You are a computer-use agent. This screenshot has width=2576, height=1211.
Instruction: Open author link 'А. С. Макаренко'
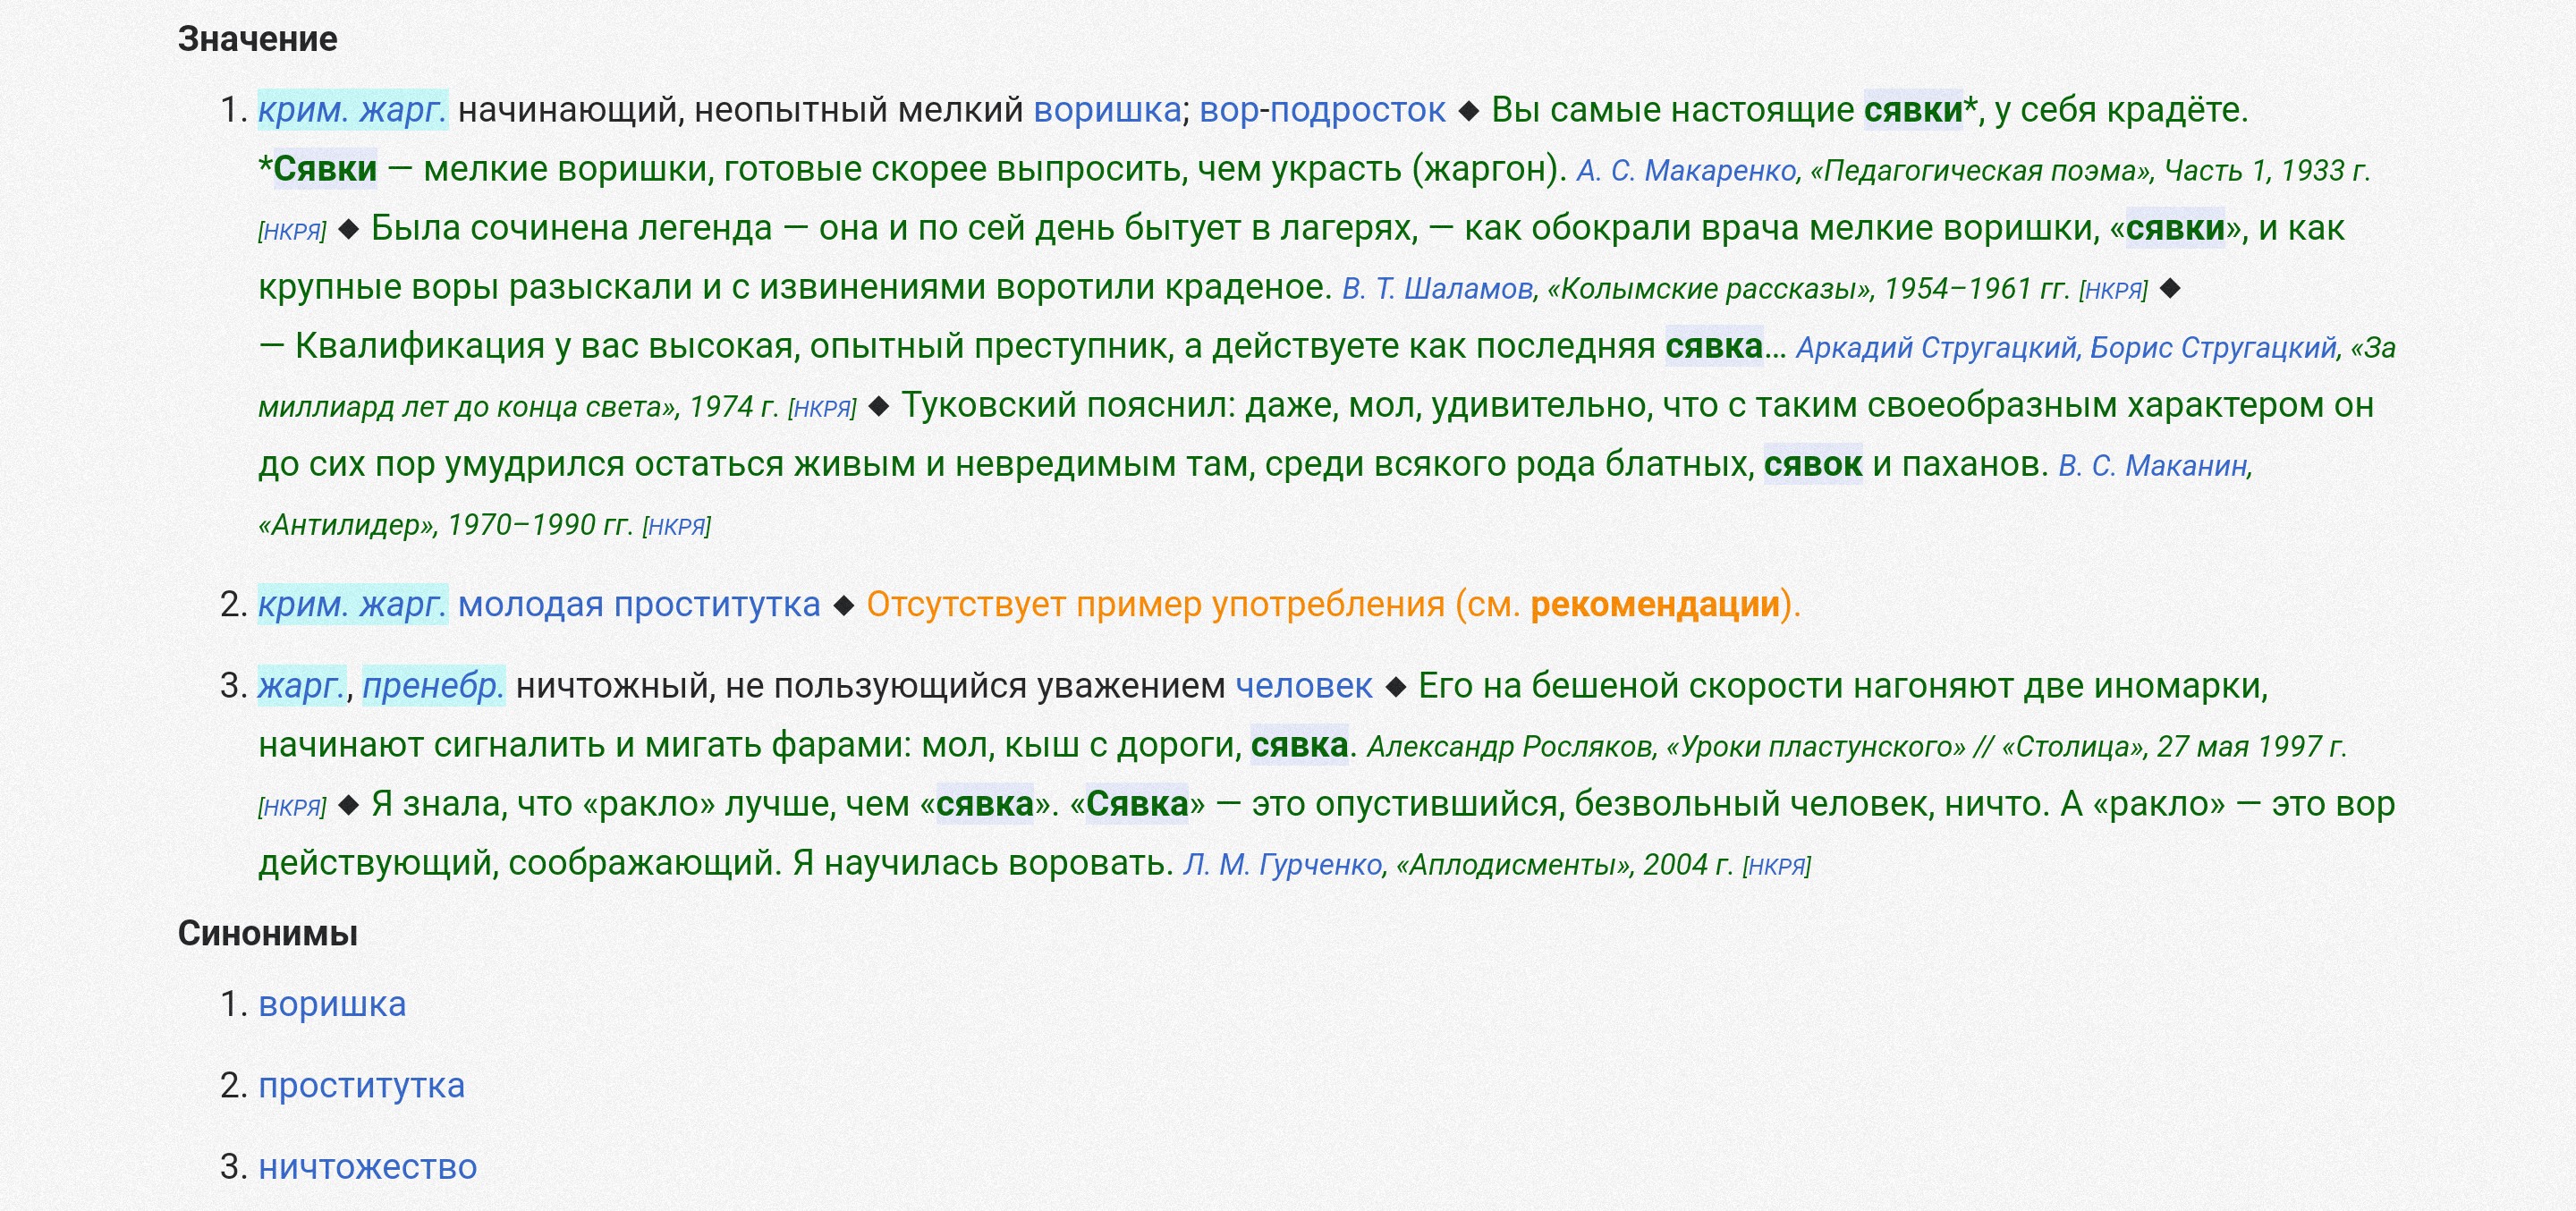click(1686, 171)
